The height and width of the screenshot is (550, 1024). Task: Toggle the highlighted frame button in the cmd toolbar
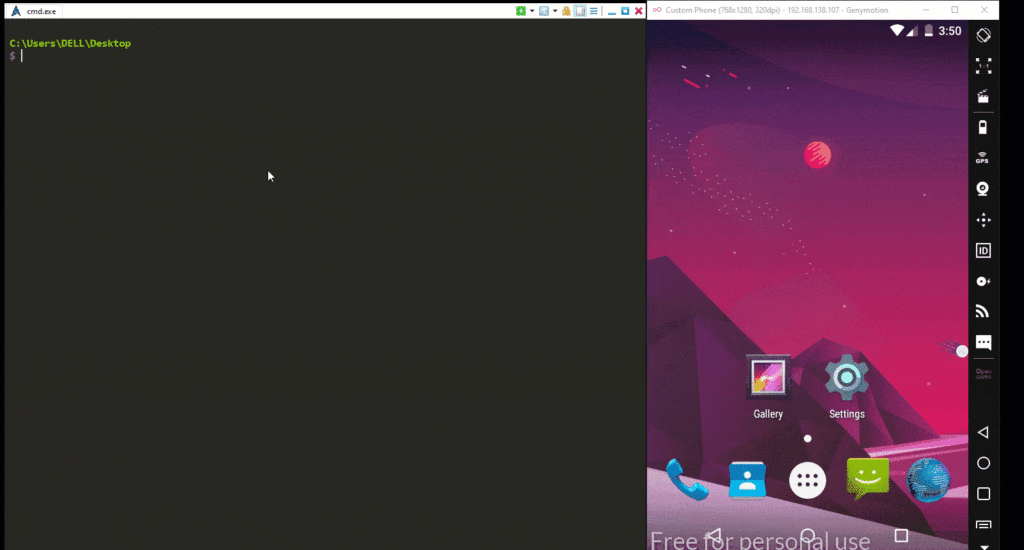click(x=580, y=11)
